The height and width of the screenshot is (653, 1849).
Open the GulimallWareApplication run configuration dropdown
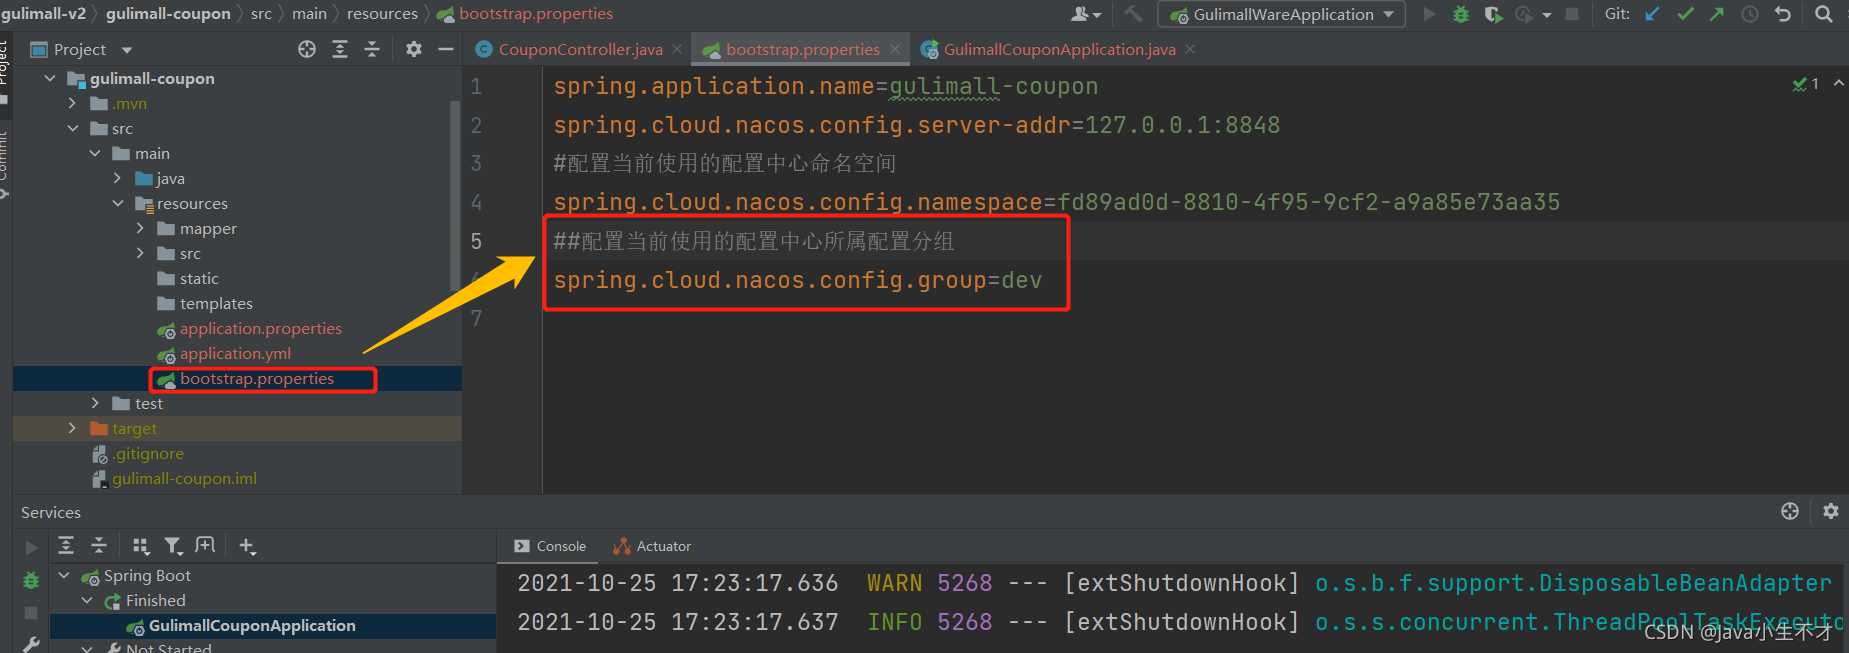(x=1281, y=14)
